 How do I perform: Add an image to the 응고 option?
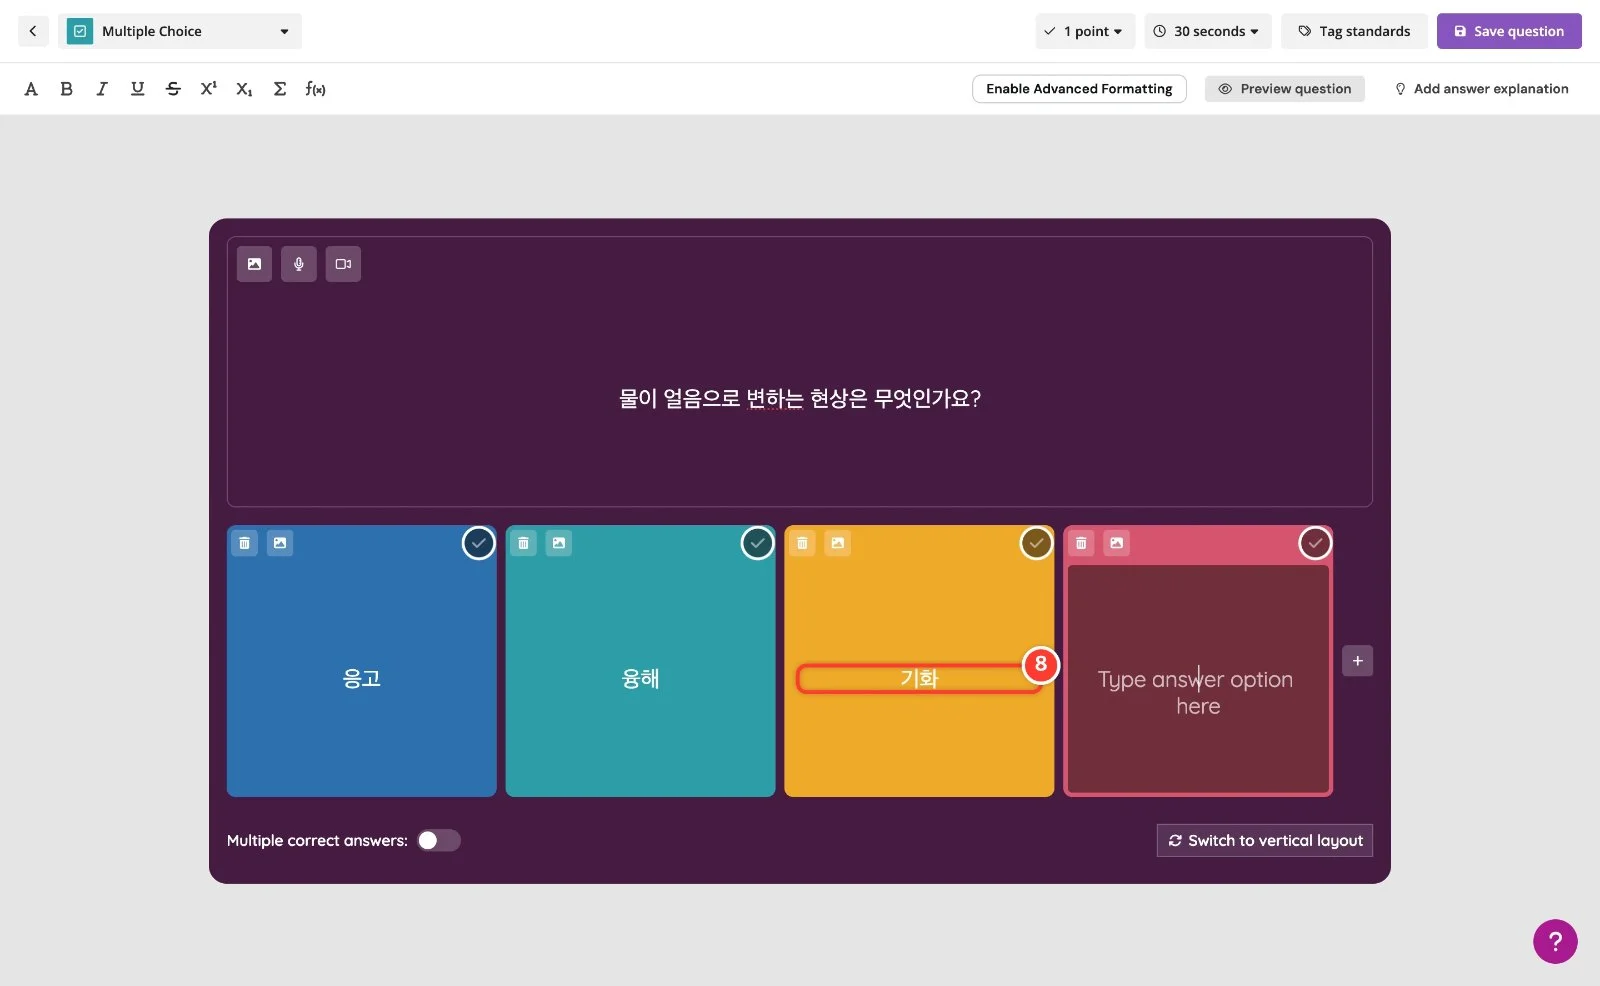(280, 543)
